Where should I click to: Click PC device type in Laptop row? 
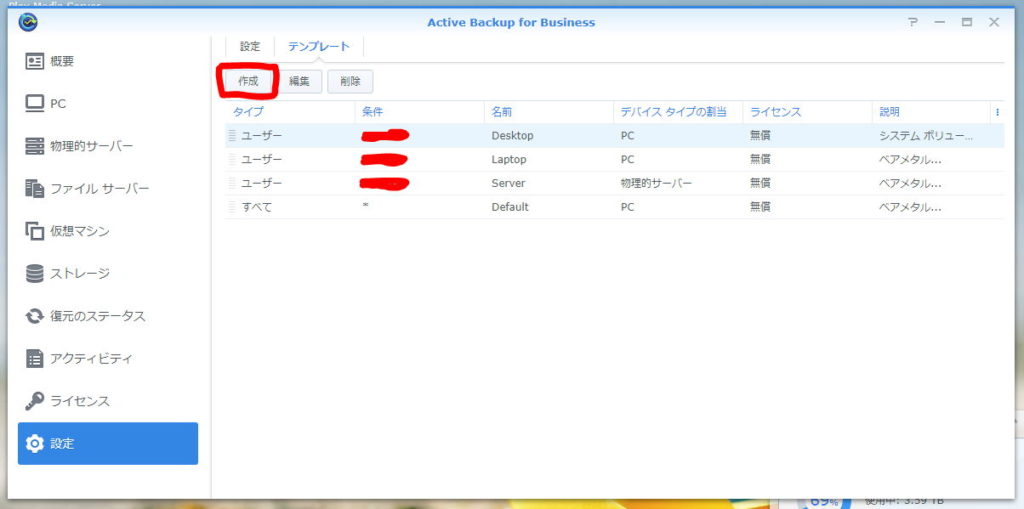point(627,159)
